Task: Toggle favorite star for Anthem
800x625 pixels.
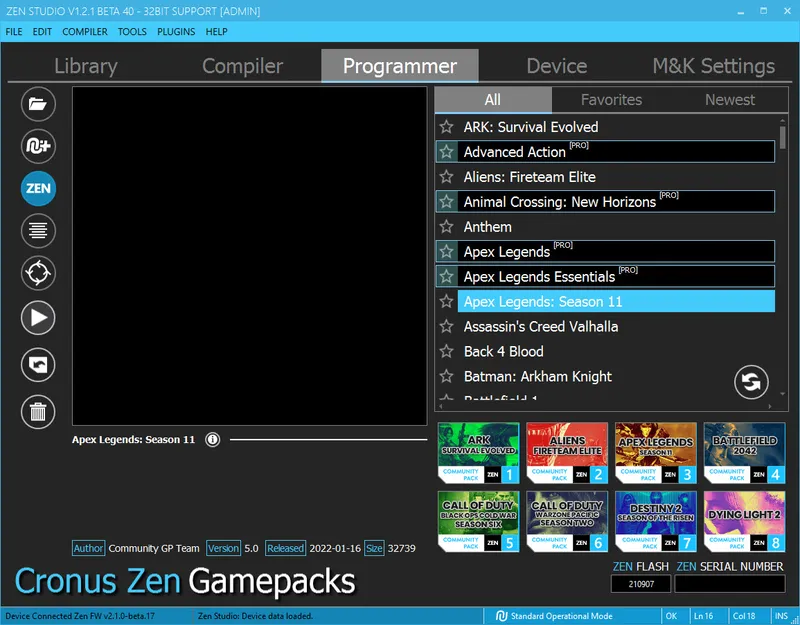Action: click(x=446, y=227)
